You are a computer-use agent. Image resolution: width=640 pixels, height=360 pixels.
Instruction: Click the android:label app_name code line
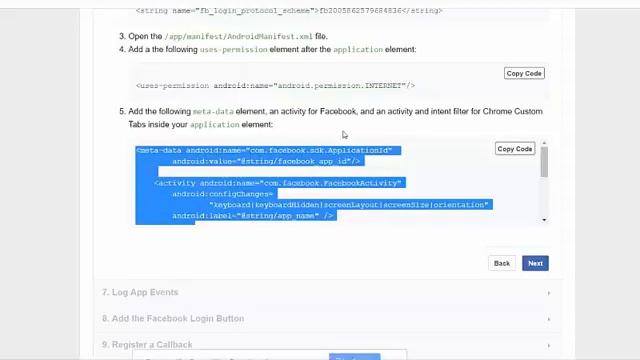pyautogui.click(x=253, y=216)
